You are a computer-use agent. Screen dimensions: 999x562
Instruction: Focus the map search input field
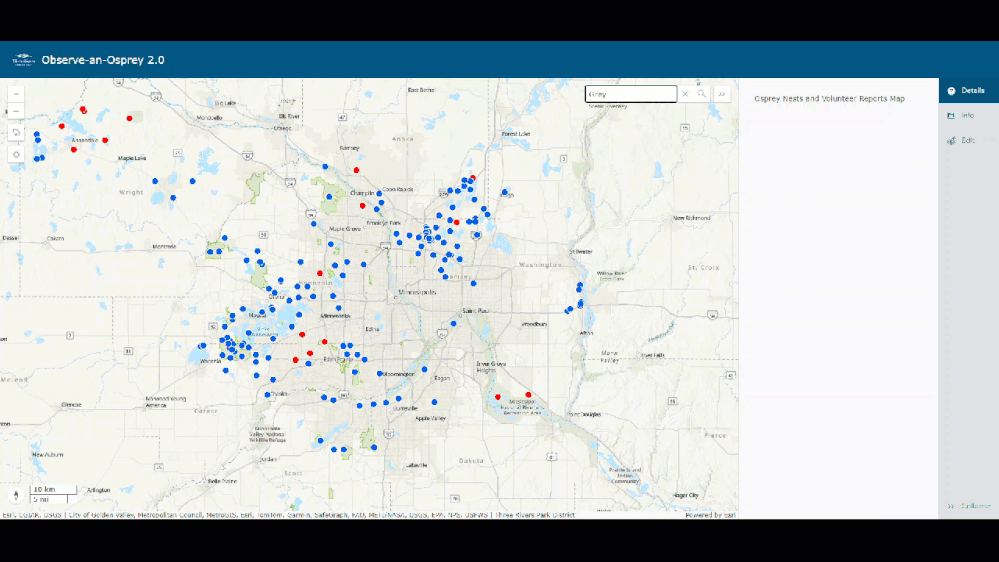tap(631, 94)
